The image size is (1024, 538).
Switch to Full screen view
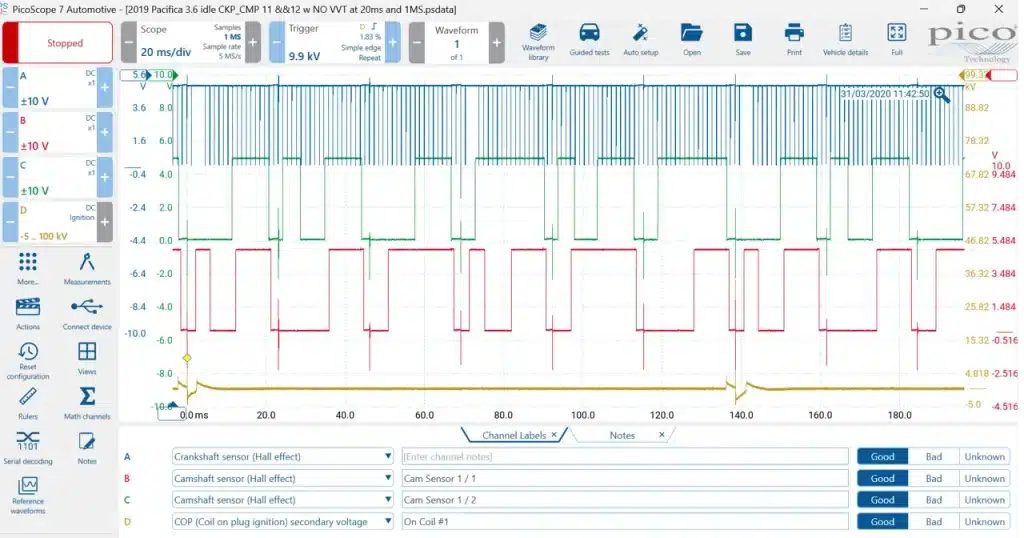pos(897,40)
